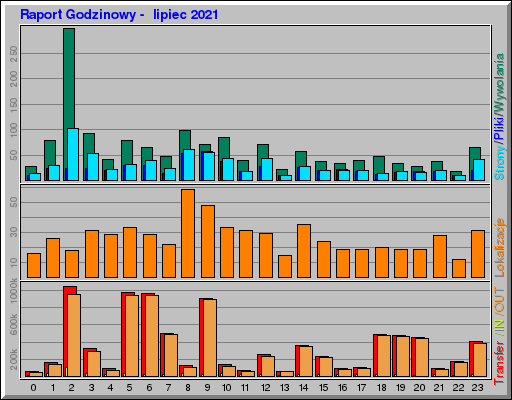512x400 pixels.
Task: Click hour label 7 on x-axis
Action: [168, 388]
